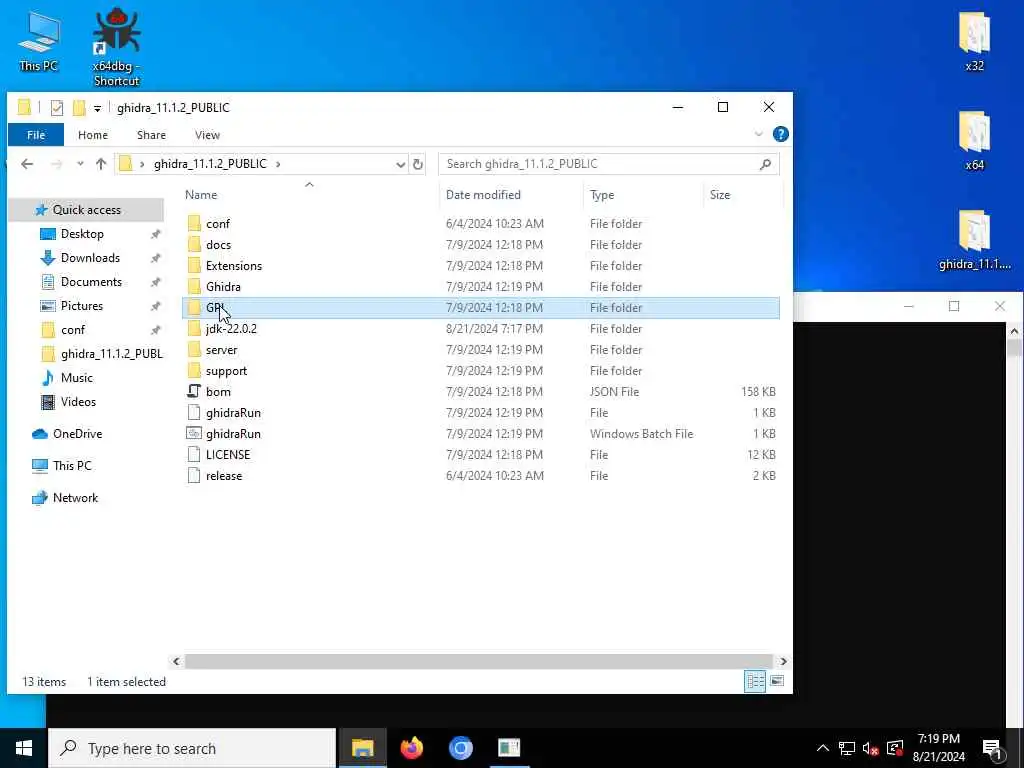Select the ghidraRun Windows Batch File
The height and width of the screenshot is (768, 1024).
point(481,434)
